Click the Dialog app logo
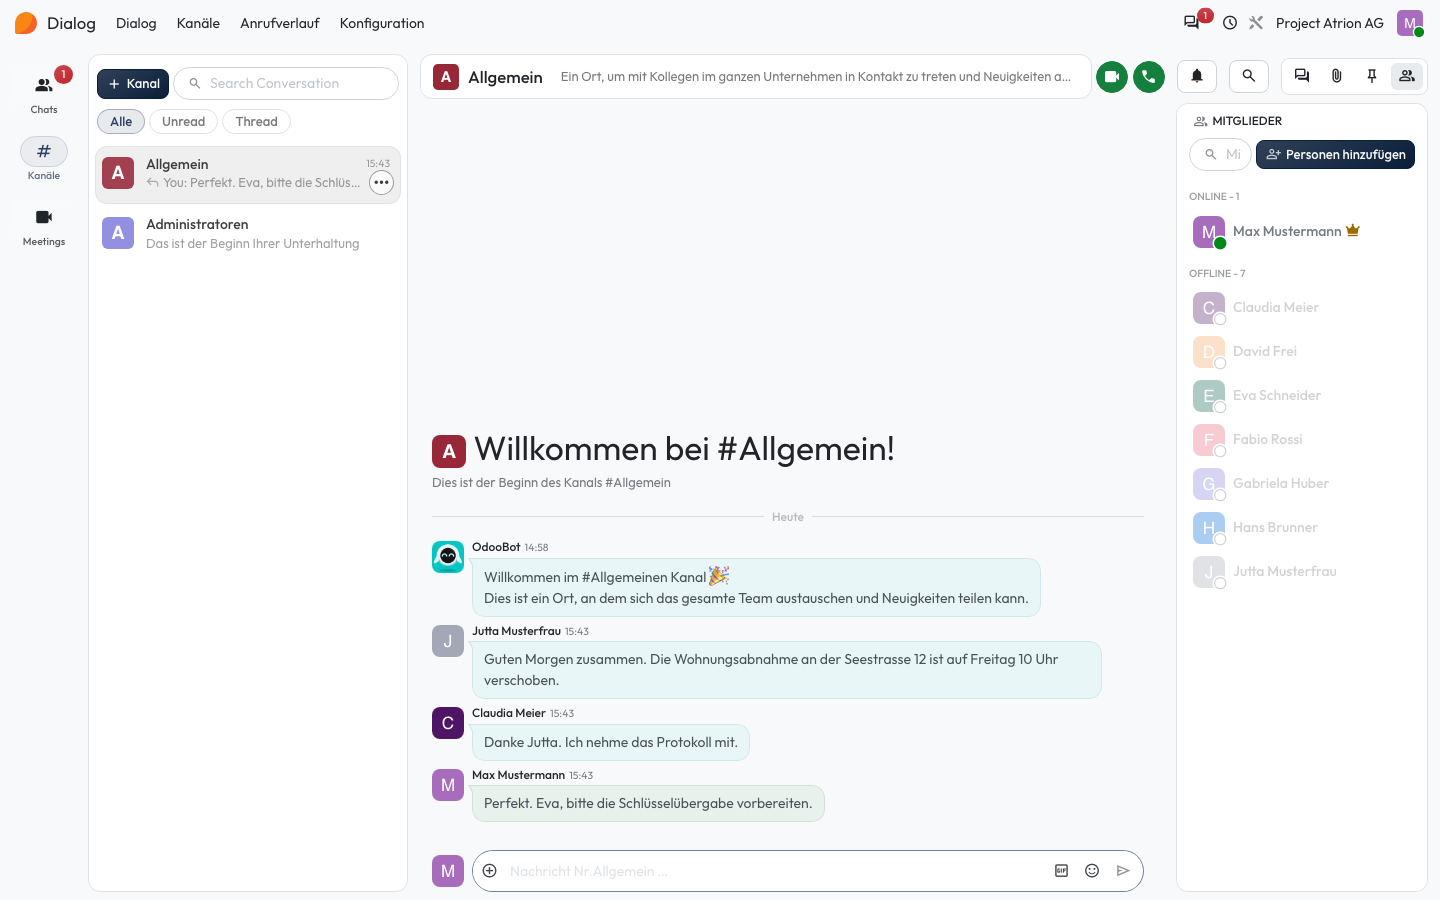Viewport: 1440px width, 900px height. (x=26, y=23)
